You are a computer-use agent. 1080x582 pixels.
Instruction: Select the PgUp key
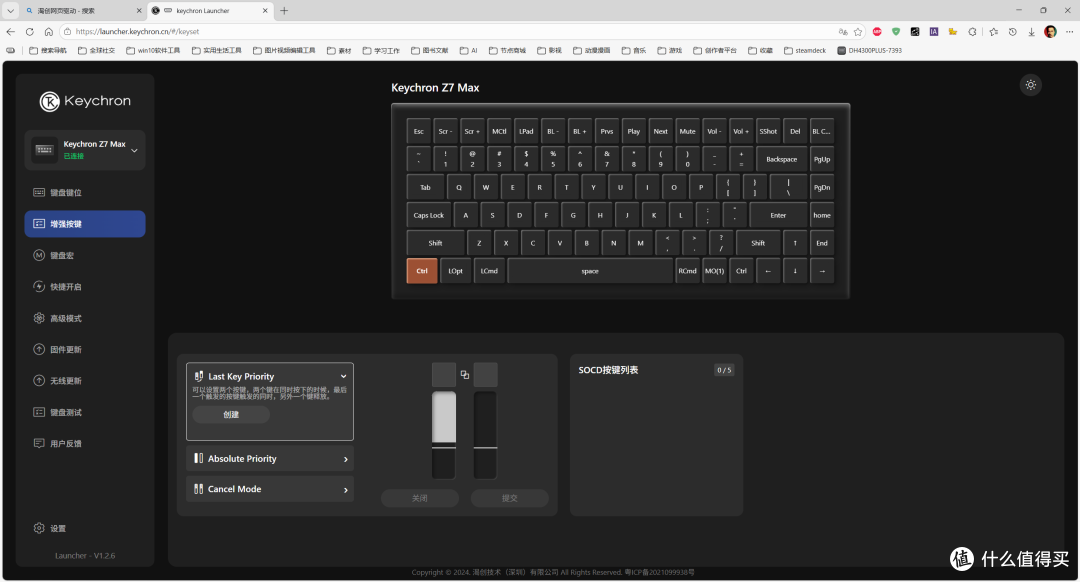click(822, 159)
